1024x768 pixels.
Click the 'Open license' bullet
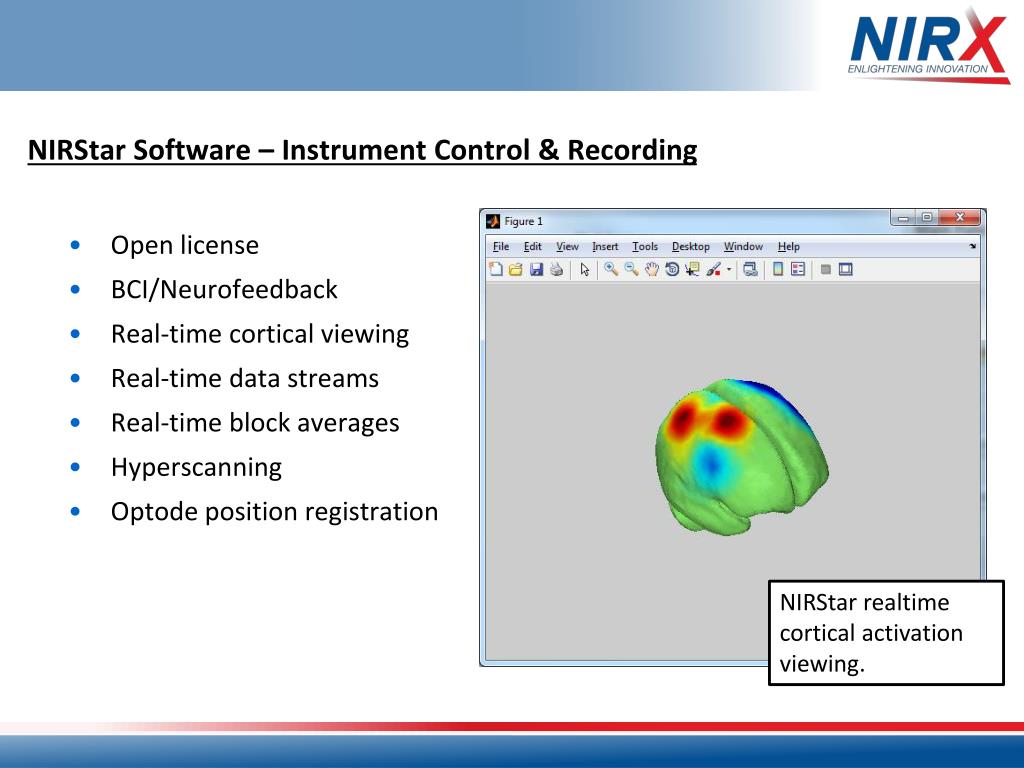[185, 246]
